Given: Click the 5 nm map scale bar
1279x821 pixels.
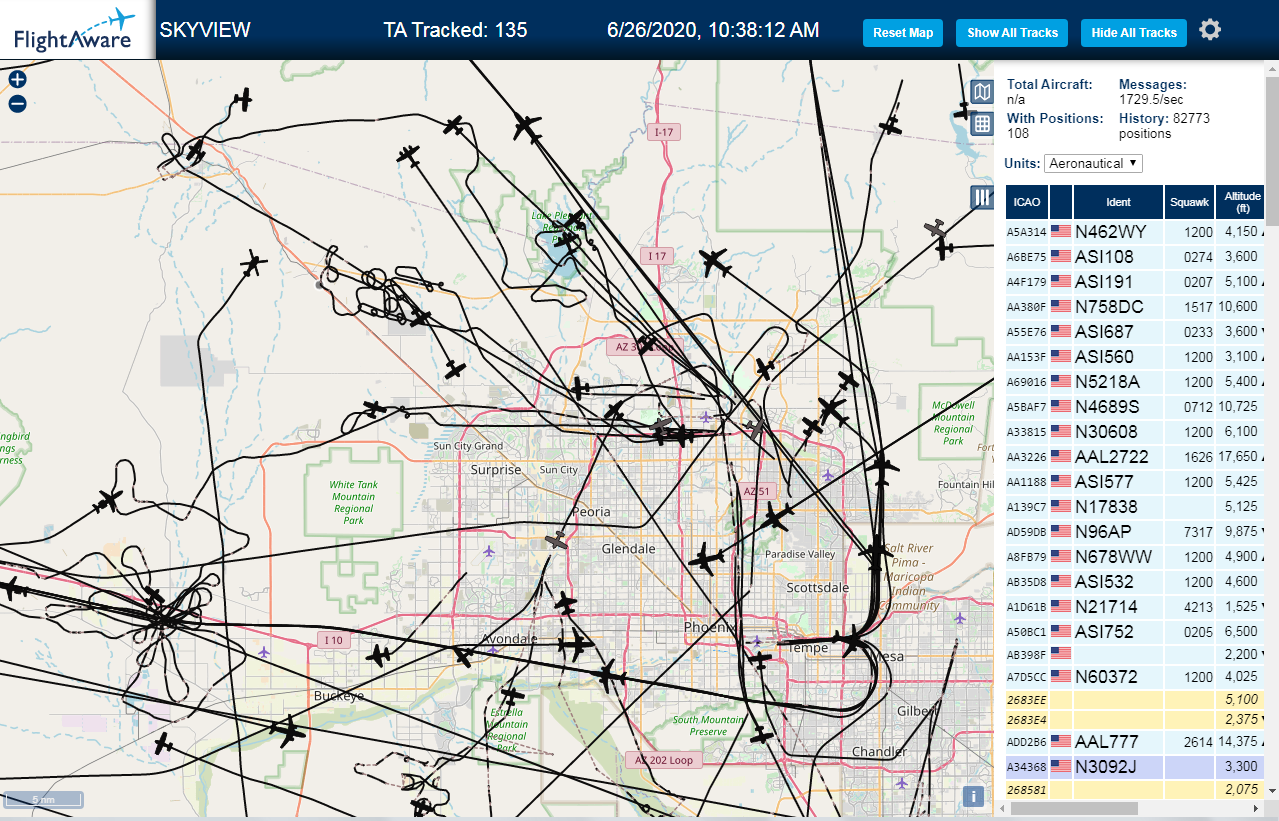Looking at the screenshot, I should click(43, 799).
